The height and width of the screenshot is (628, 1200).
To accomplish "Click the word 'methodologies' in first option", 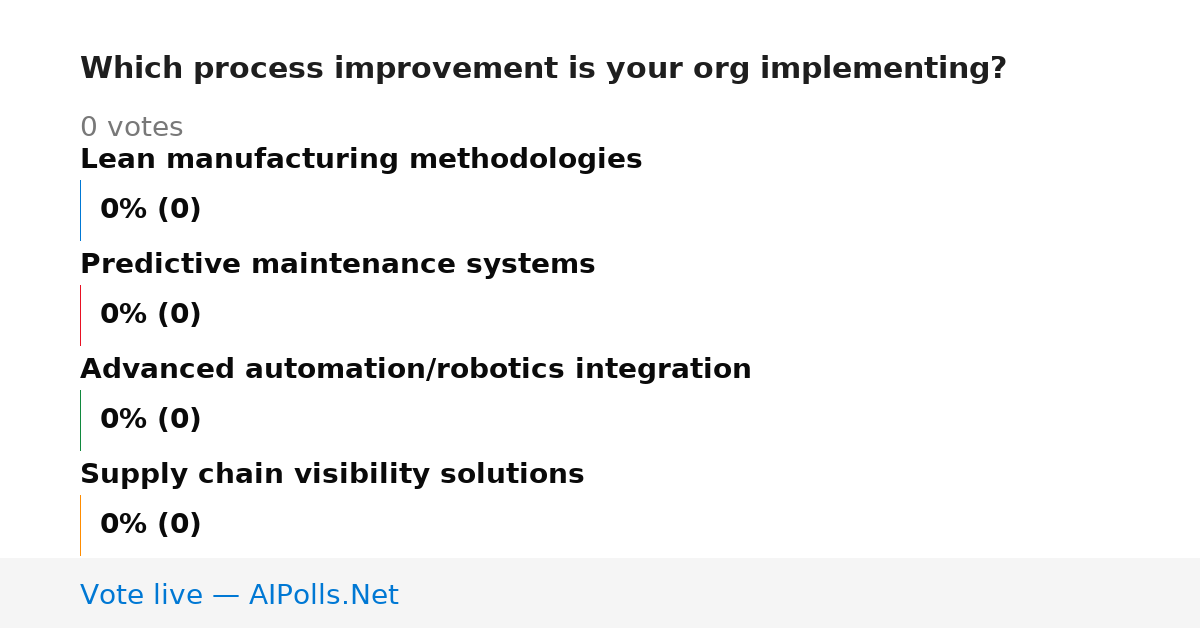I will [525, 160].
